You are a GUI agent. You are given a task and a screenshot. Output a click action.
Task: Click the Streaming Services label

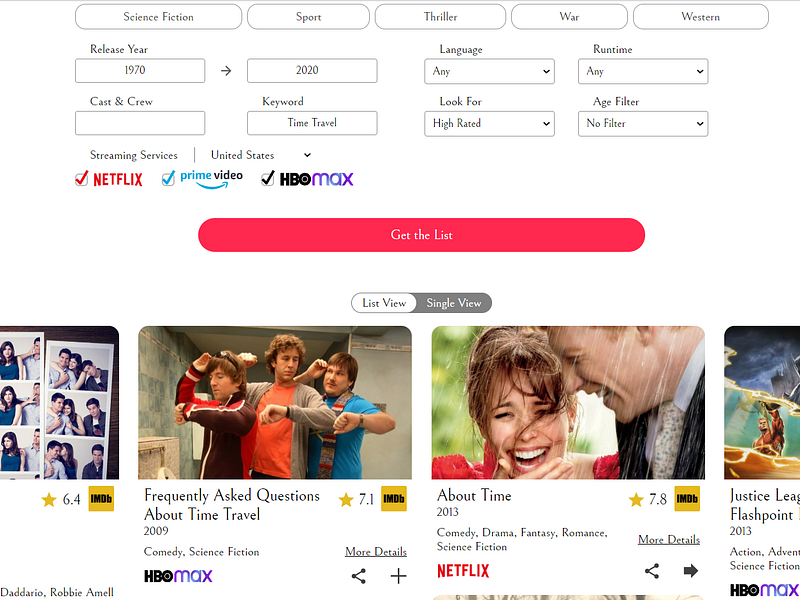(134, 155)
